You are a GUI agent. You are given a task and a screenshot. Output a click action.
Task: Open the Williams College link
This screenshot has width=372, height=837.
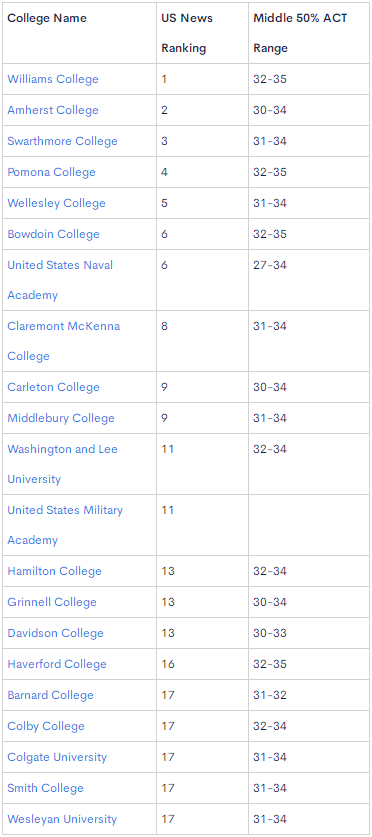(x=53, y=79)
